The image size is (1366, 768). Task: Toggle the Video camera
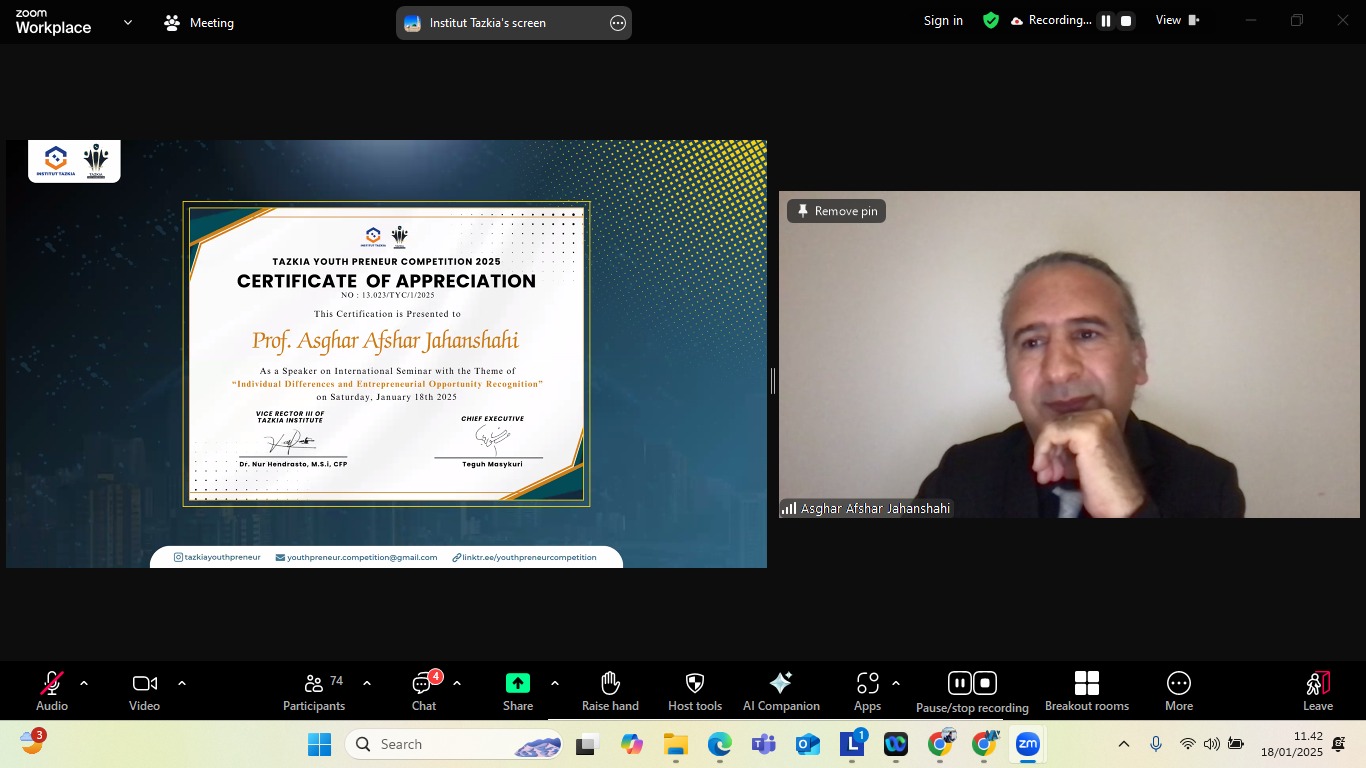click(144, 691)
